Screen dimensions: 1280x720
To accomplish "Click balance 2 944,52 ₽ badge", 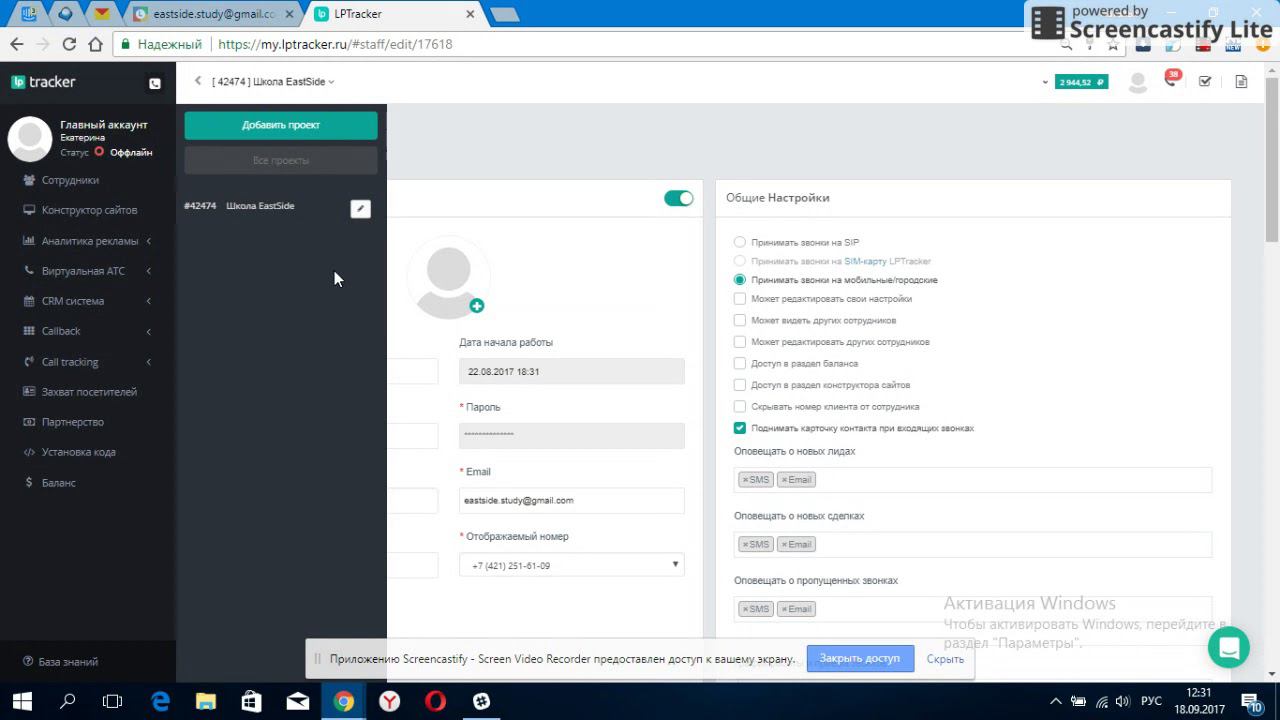I will pyautogui.click(x=1081, y=82).
